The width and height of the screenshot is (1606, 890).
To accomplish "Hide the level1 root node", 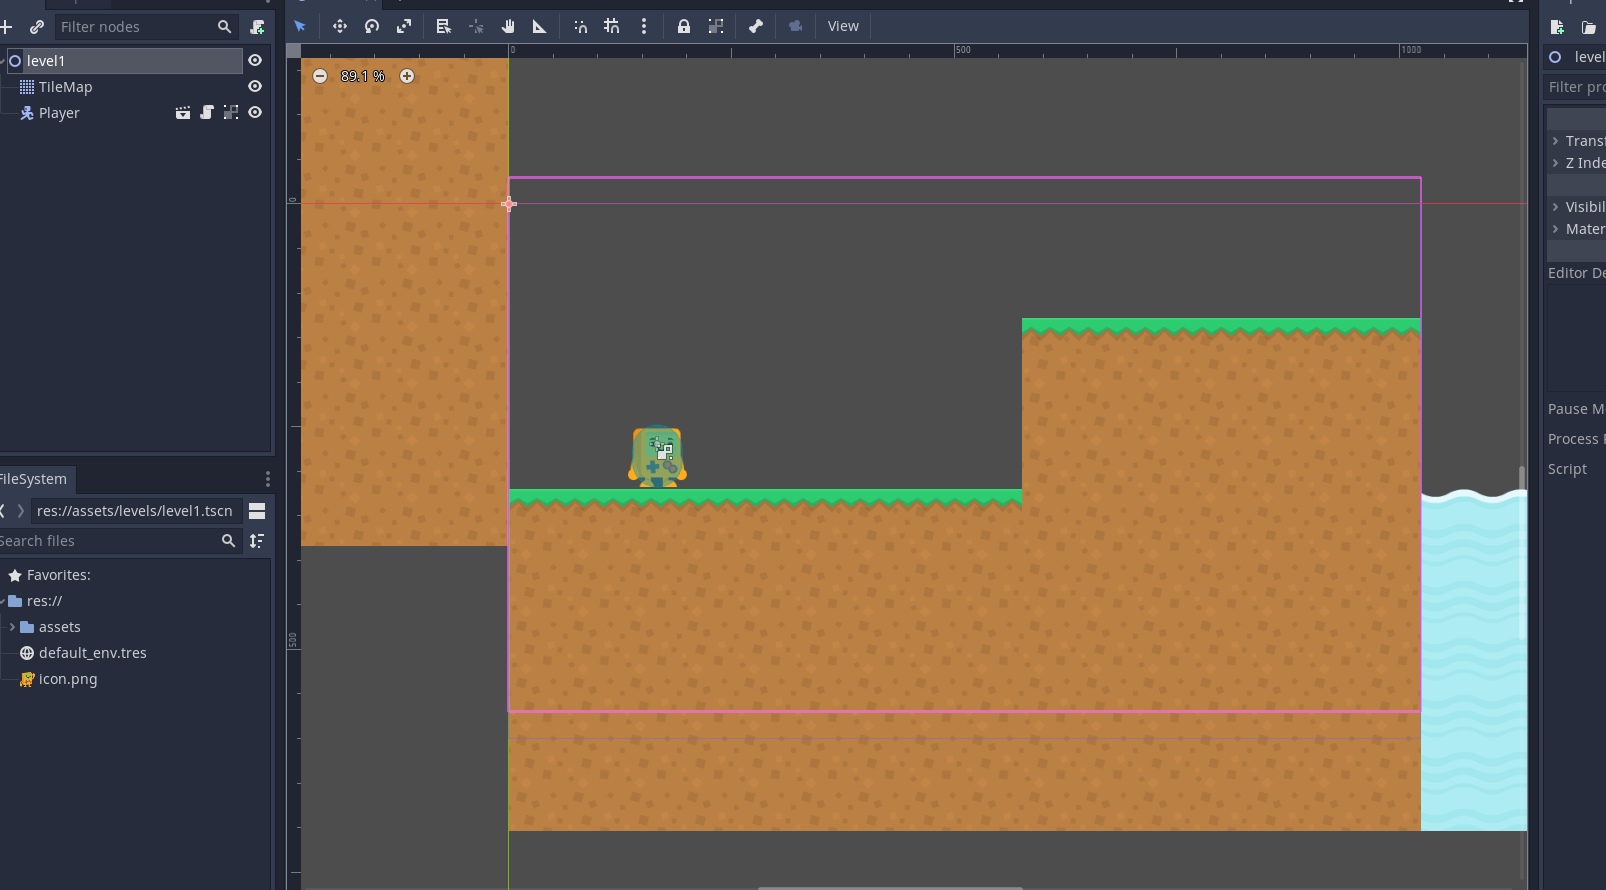I will [x=255, y=61].
